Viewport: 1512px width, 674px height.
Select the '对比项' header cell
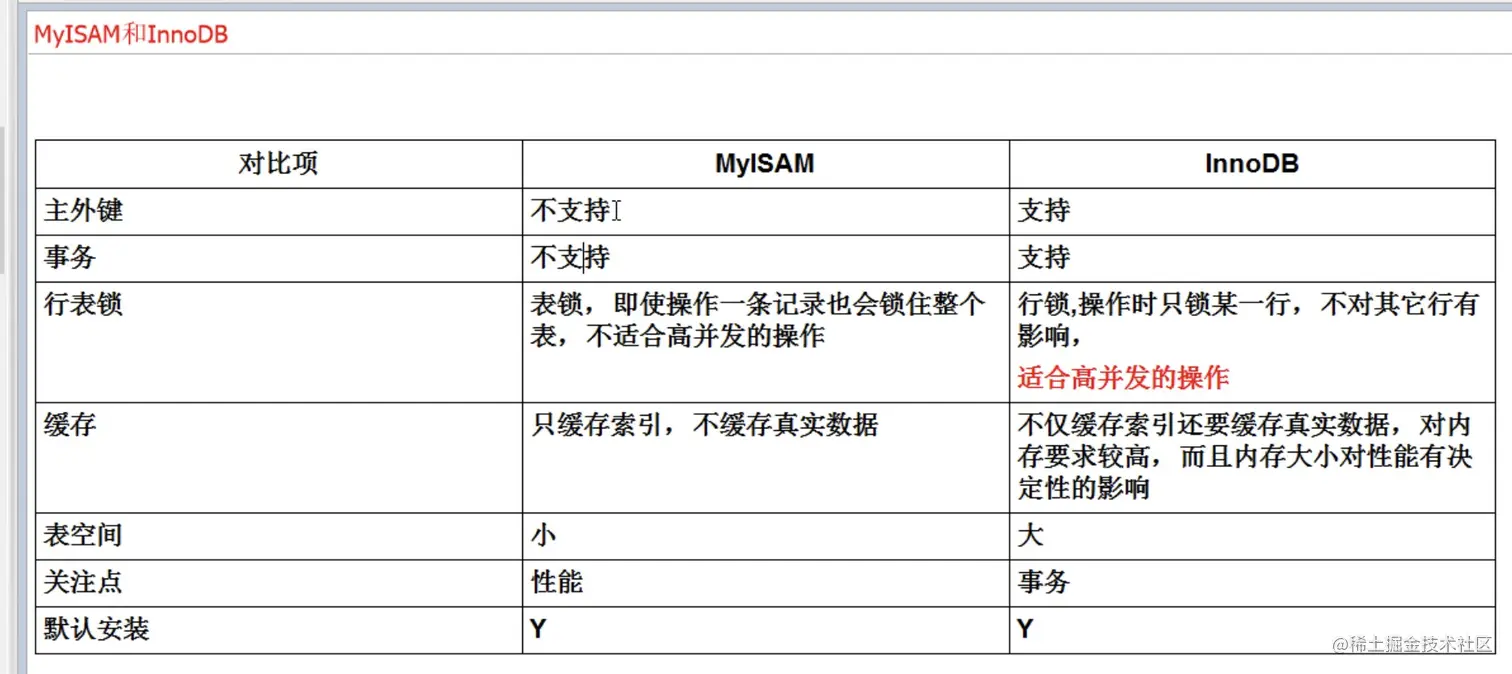[278, 164]
